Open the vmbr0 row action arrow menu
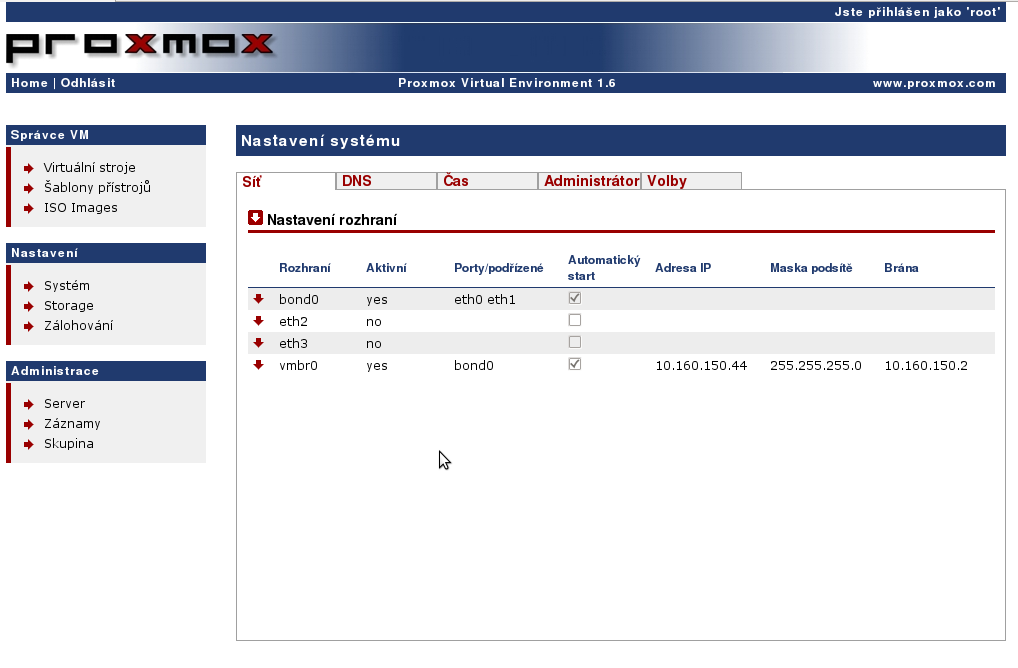 tap(258, 365)
